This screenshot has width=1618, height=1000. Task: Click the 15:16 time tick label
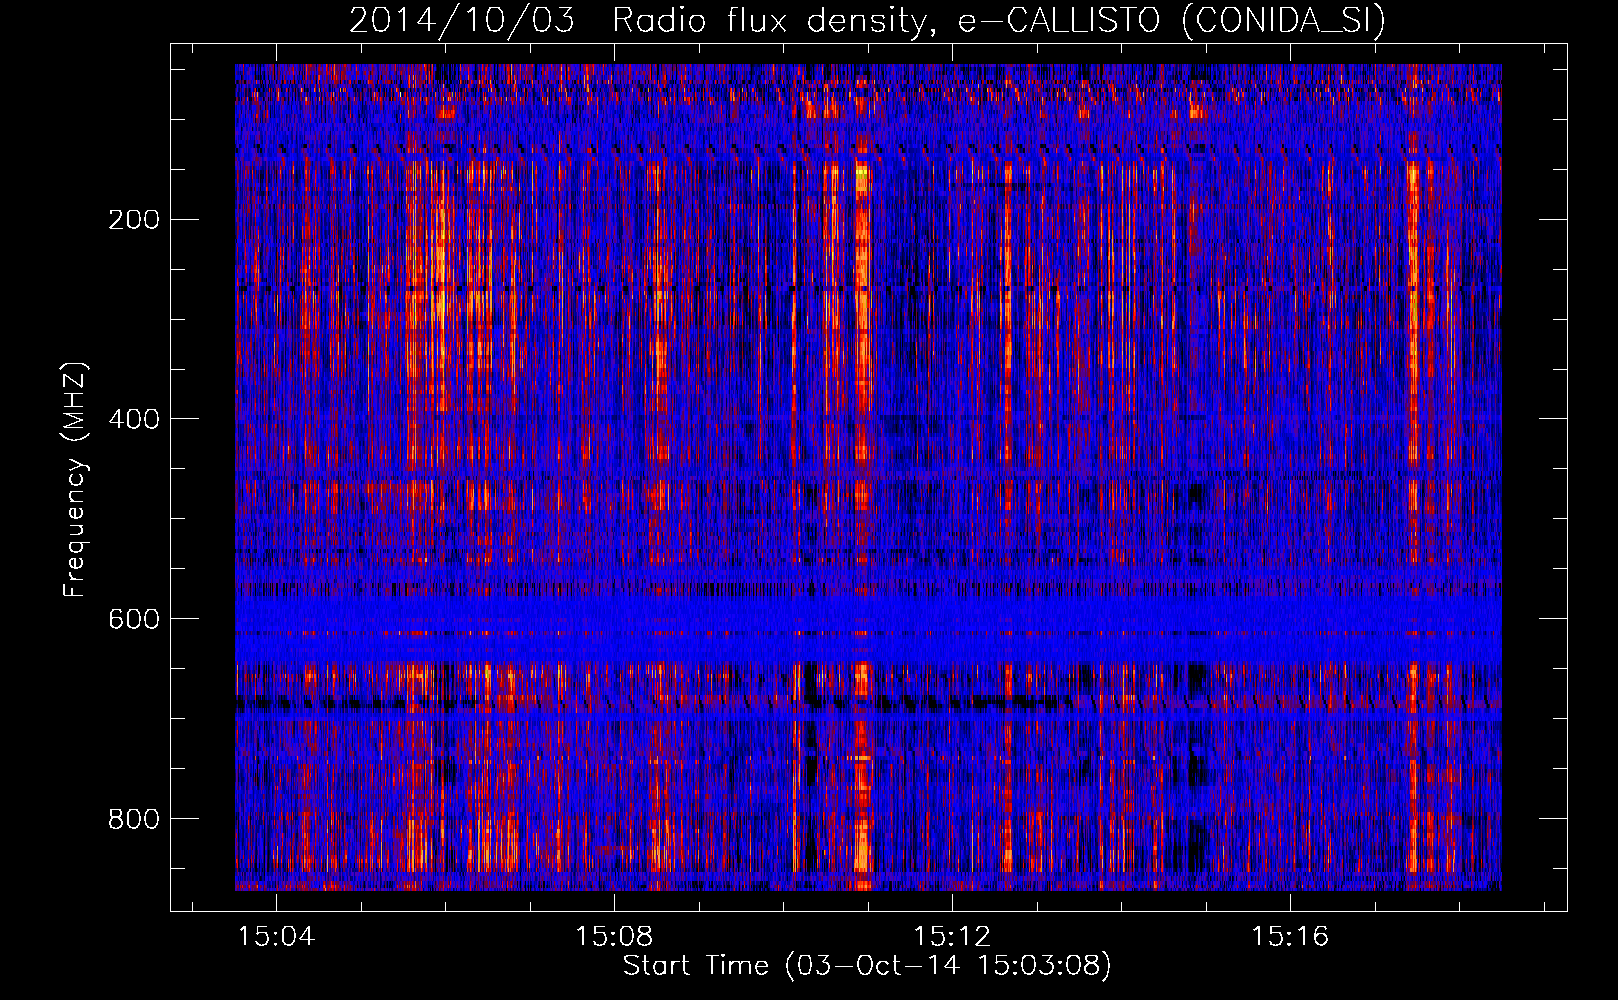pos(1290,936)
